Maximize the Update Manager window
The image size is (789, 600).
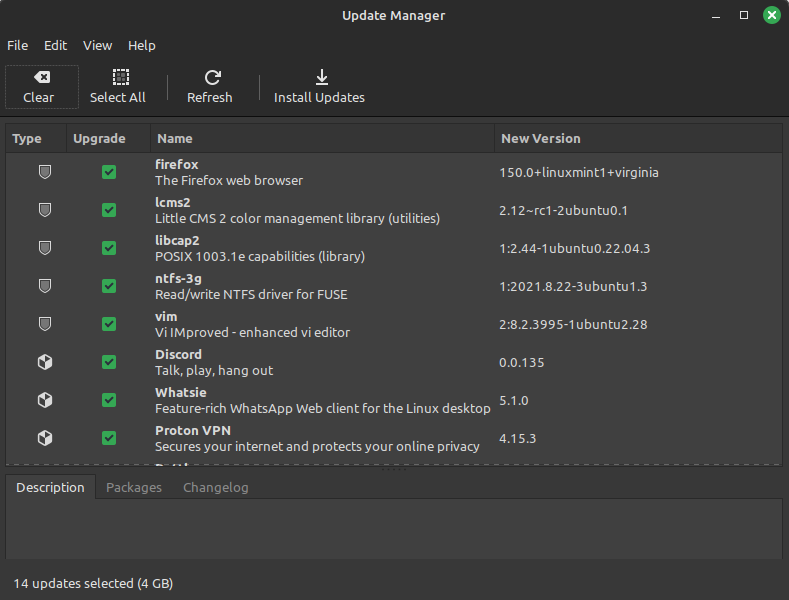pos(743,15)
